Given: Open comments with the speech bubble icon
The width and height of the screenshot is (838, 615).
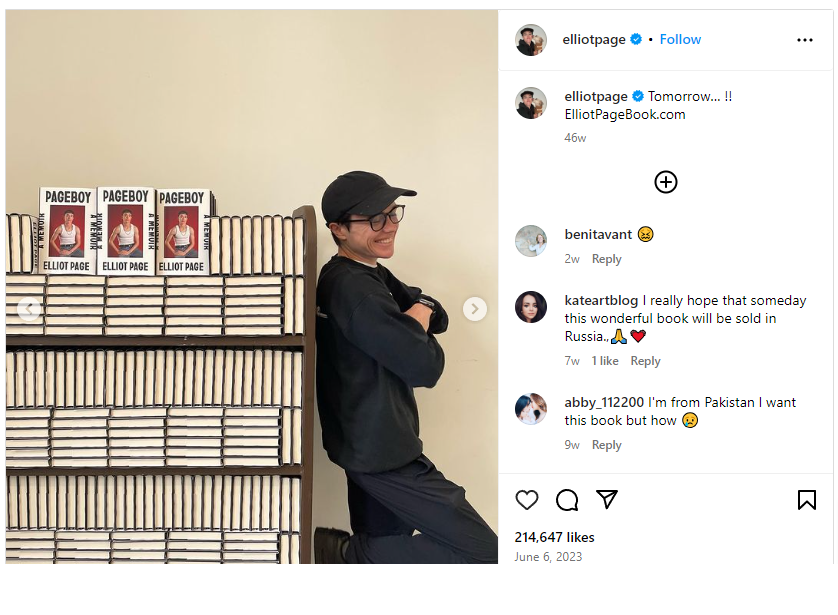Looking at the screenshot, I should click(x=567, y=500).
